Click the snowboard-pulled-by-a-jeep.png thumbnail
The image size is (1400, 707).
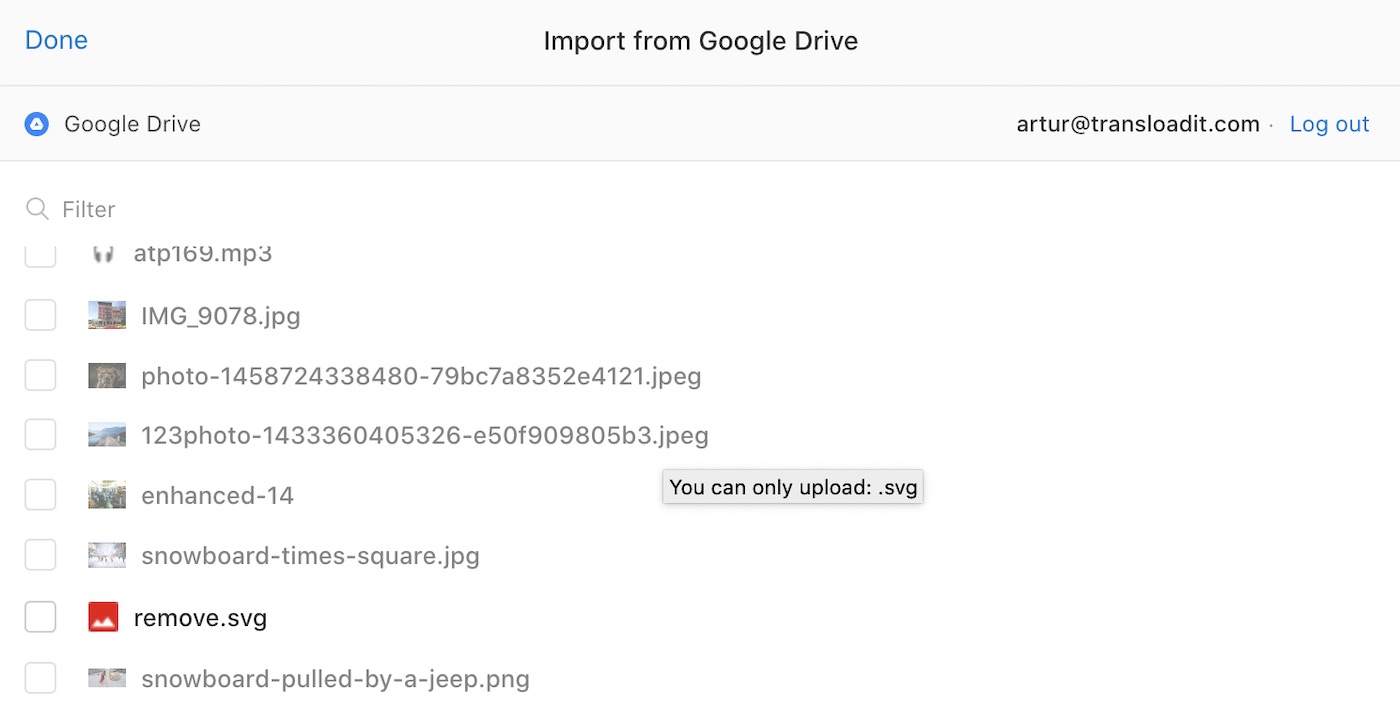[x=107, y=678]
